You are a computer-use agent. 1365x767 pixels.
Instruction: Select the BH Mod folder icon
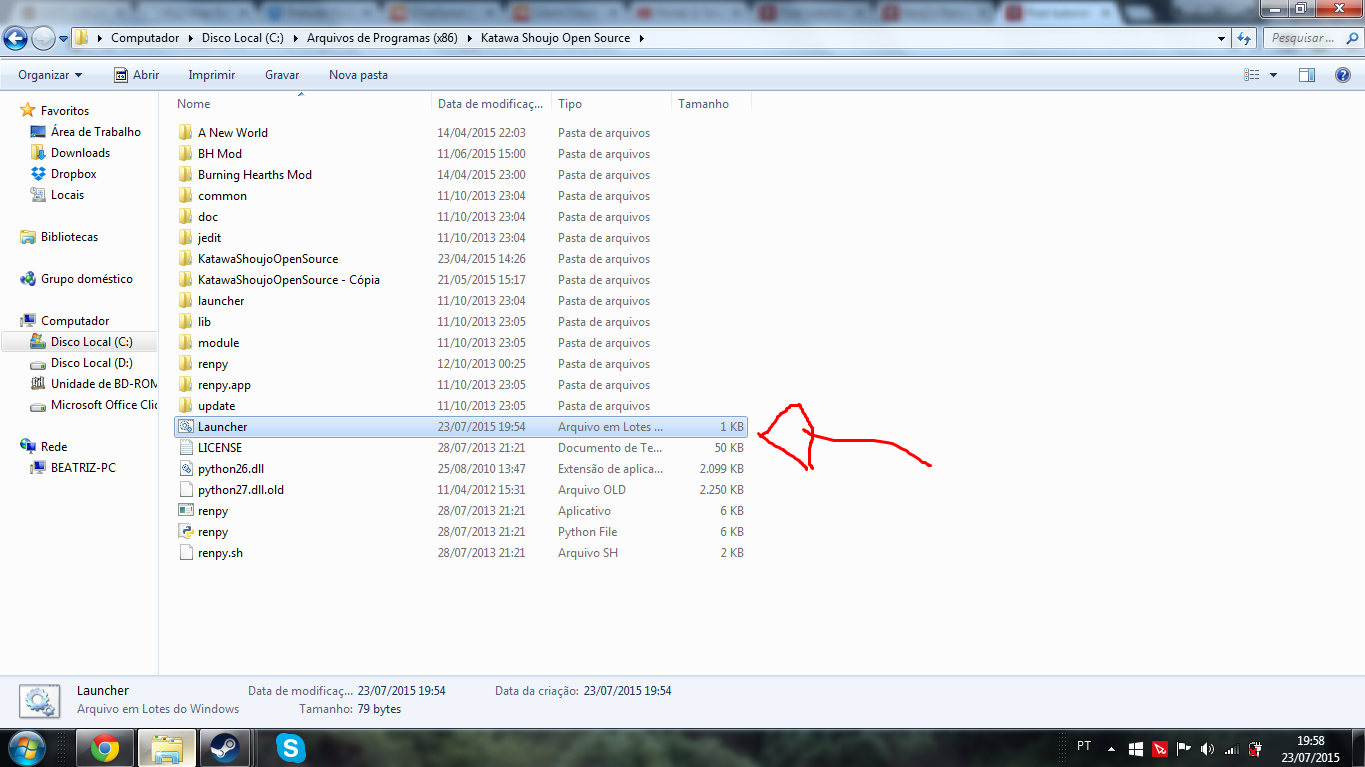(x=185, y=153)
